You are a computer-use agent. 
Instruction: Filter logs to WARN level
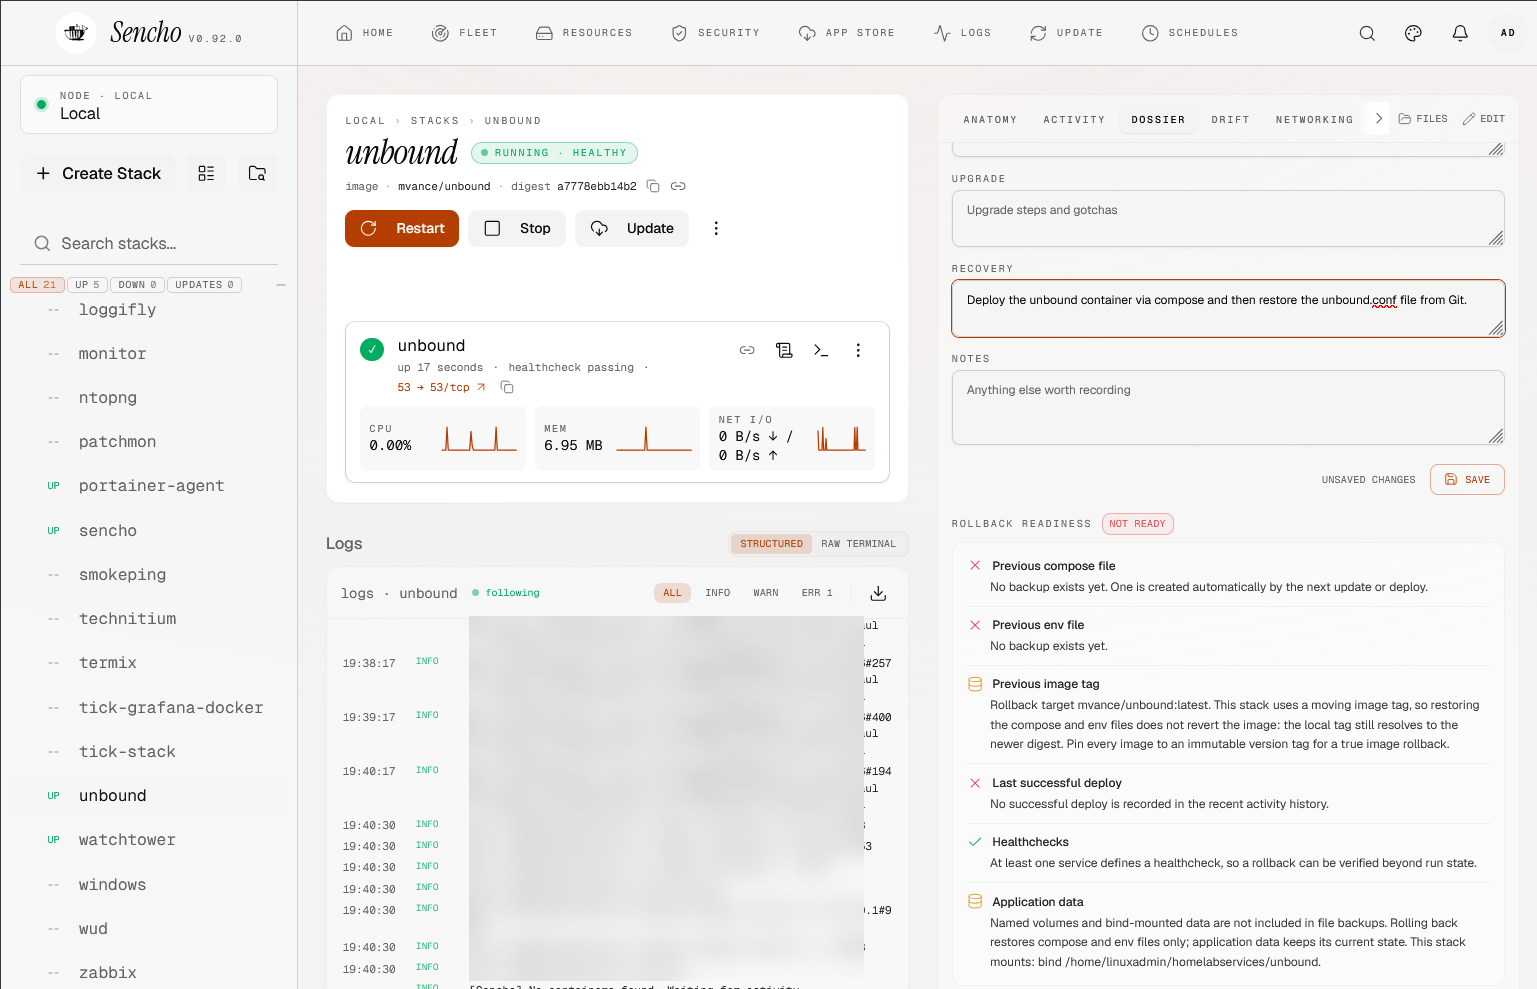(x=766, y=593)
